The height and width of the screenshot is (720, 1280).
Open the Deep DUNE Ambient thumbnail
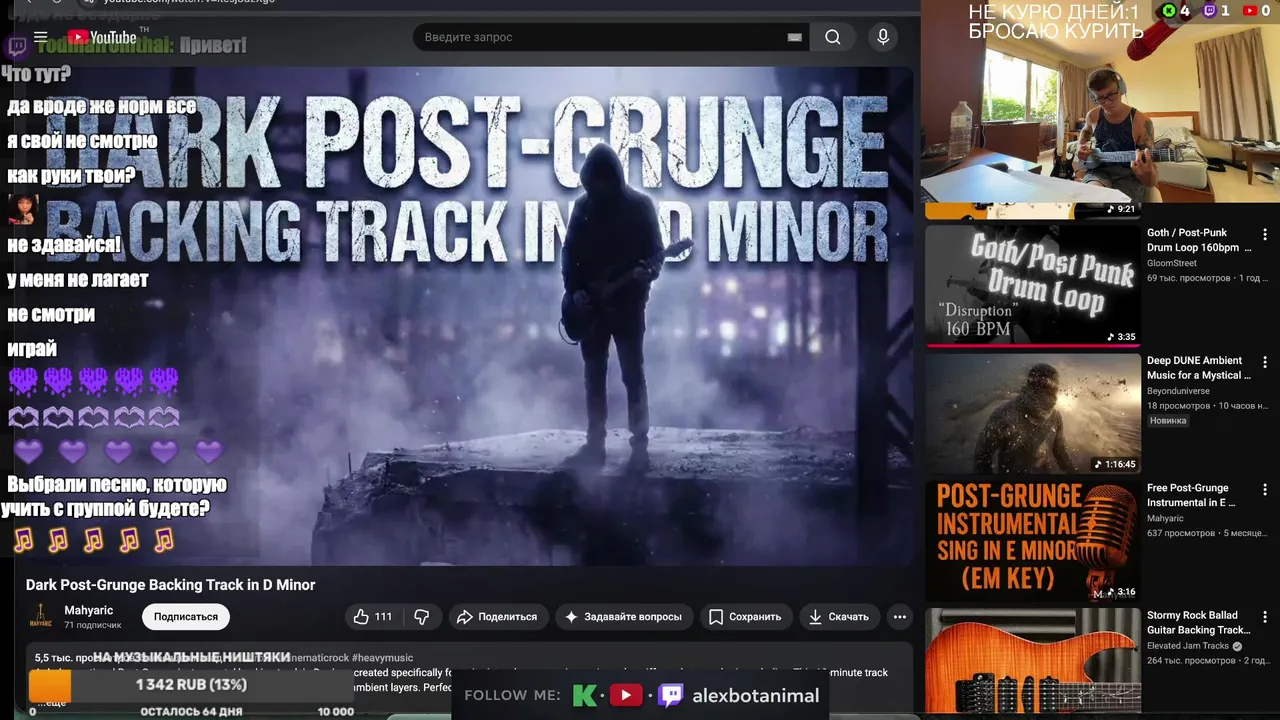pyautogui.click(x=1033, y=413)
